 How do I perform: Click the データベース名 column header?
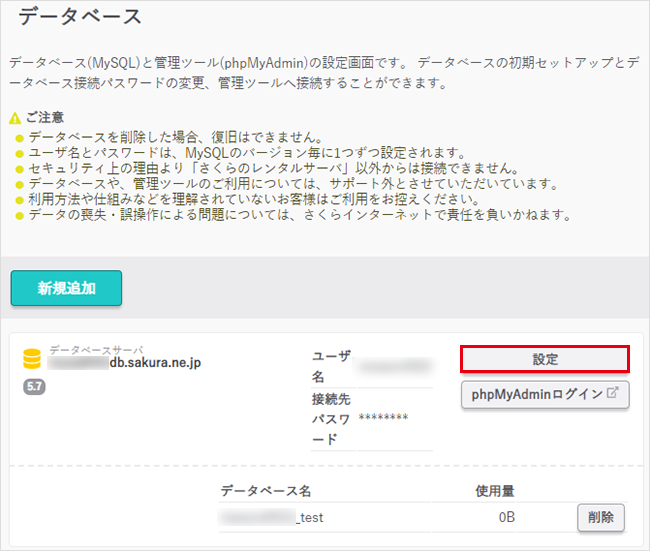point(266,491)
